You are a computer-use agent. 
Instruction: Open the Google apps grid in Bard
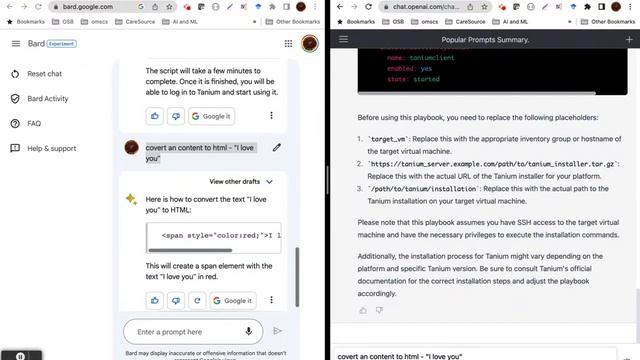click(288, 44)
